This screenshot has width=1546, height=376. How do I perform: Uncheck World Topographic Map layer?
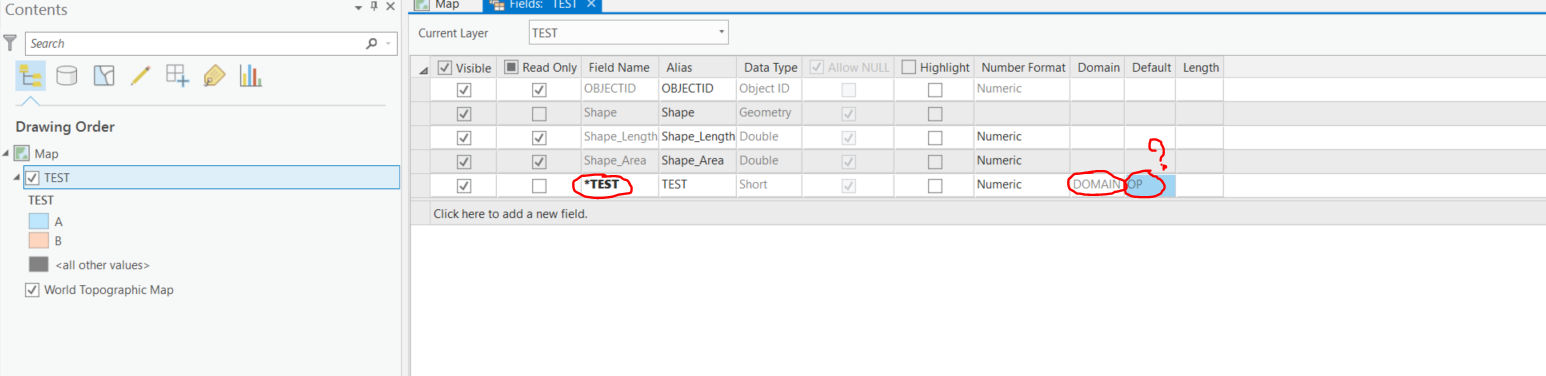point(32,290)
